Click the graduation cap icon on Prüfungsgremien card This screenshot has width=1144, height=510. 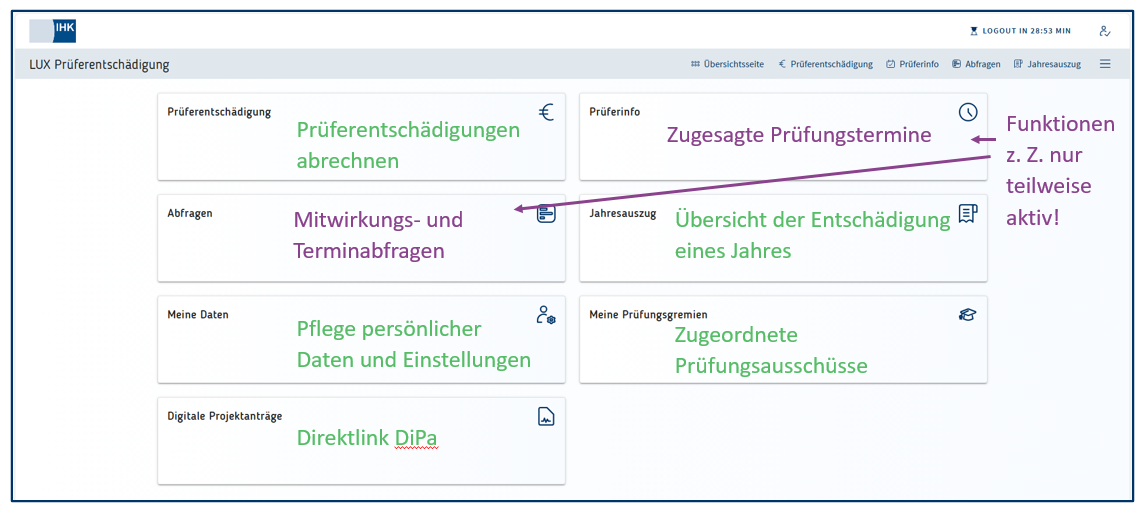[x=967, y=315]
